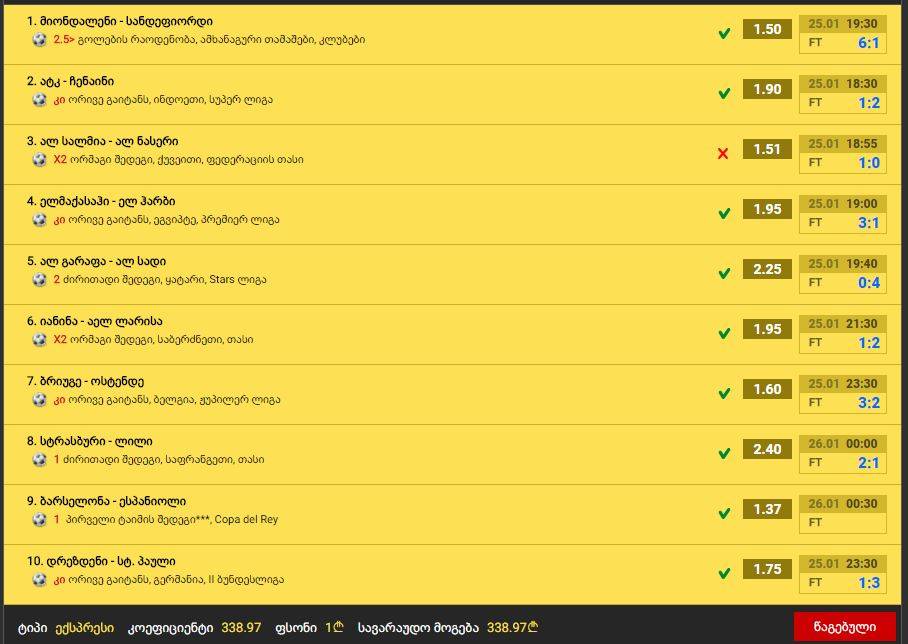Click the 3:2 final score
Viewport: 908px width, 644px height.
tap(869, 402)
